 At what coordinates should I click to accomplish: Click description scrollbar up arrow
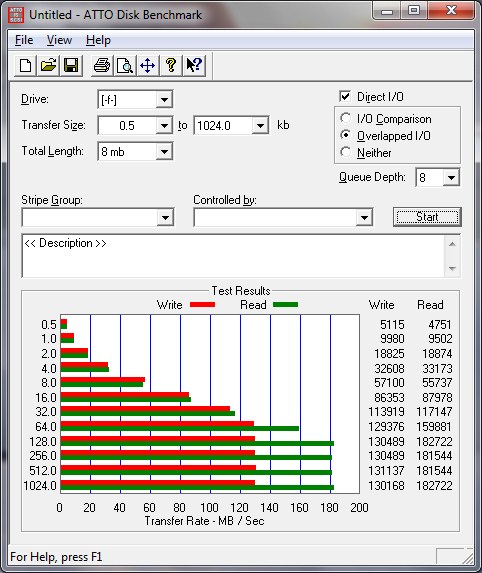[x=452, y=244]
